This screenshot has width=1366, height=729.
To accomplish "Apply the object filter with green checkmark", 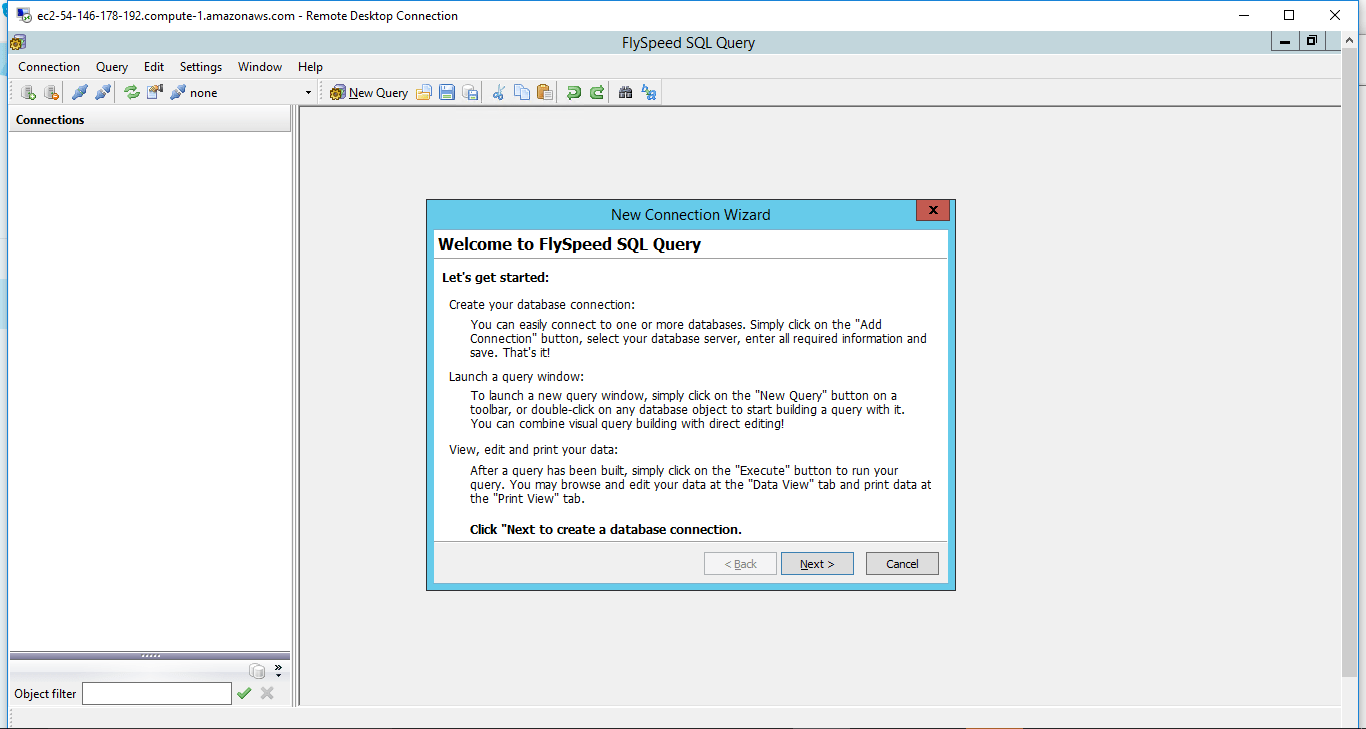I will [x=245, y=693].
